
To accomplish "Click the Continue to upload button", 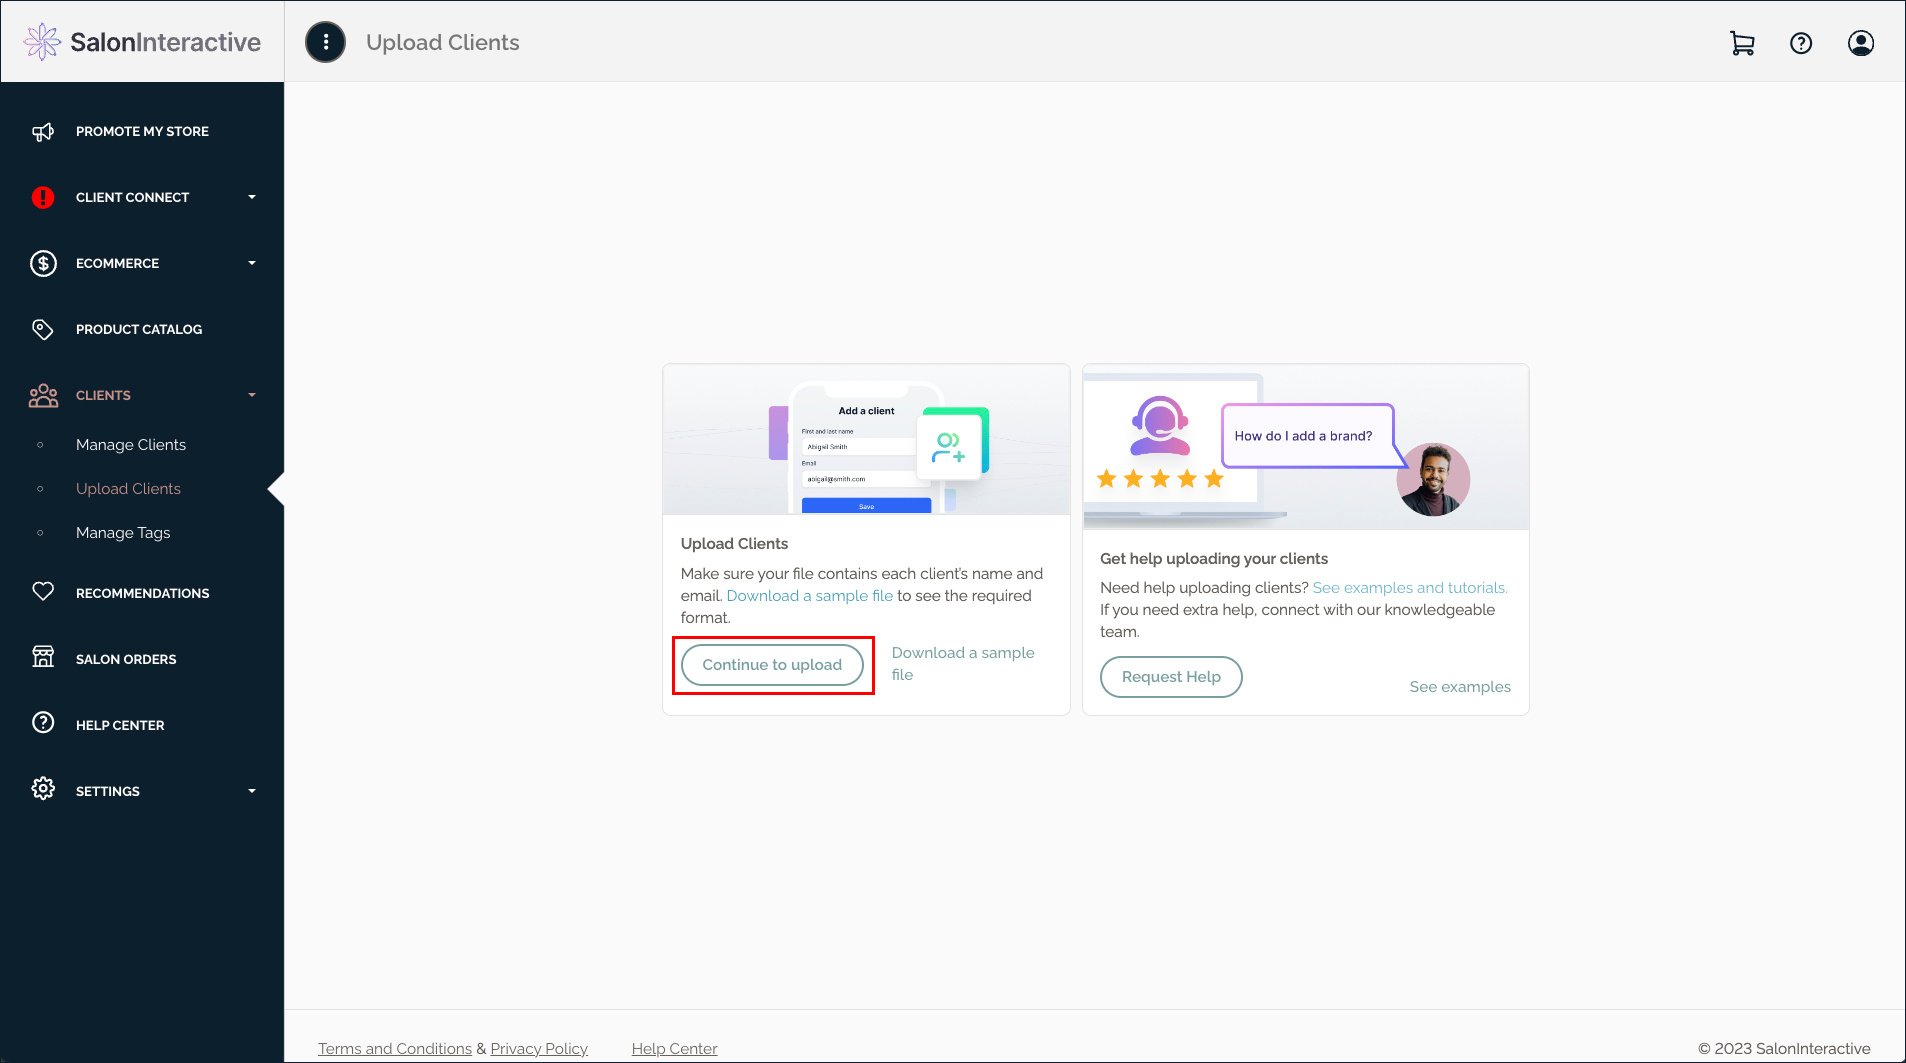I will tap(772, 664).
